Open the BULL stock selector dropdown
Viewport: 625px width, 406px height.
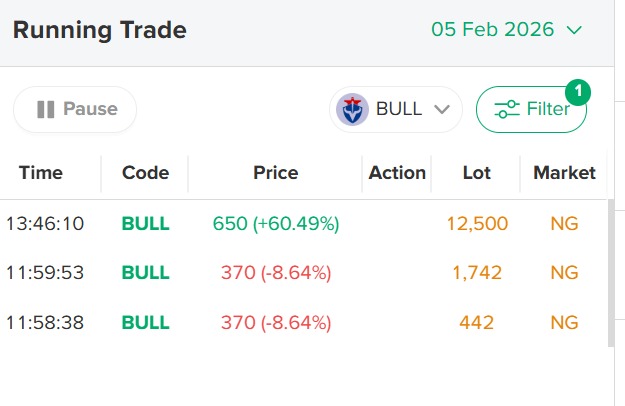(x=396, y=110)
